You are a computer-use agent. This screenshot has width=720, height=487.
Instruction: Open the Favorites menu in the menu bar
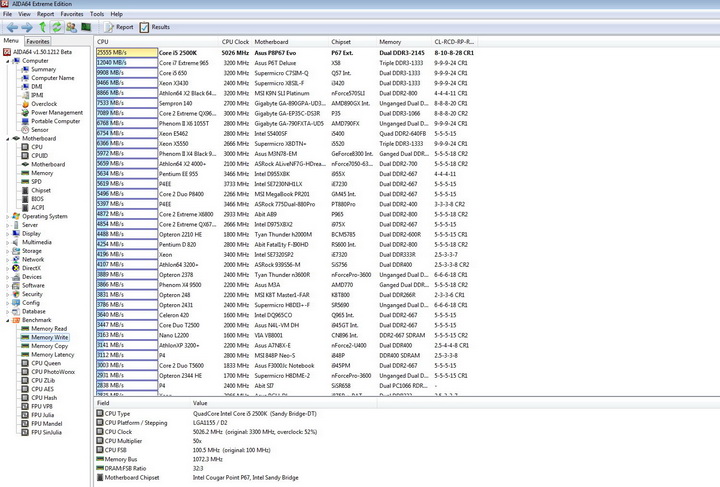72,14
